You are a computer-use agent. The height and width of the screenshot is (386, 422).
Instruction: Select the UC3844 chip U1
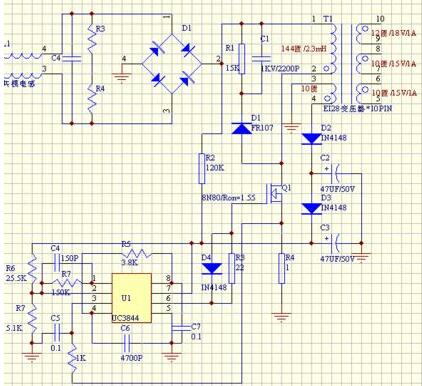click(131, 298)
